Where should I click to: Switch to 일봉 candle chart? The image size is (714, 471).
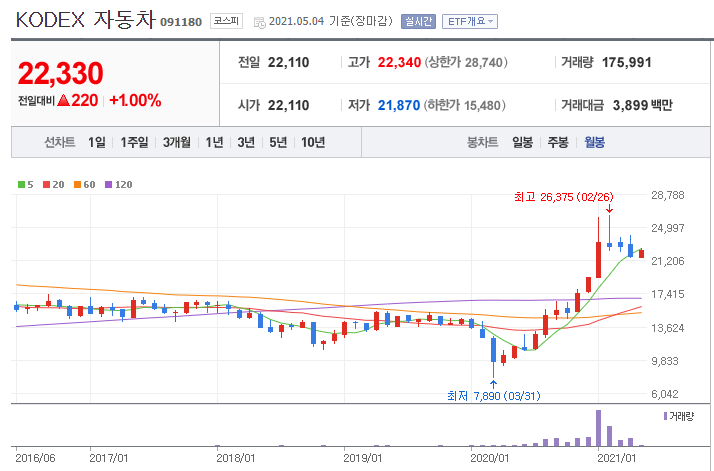coord(522,143)
